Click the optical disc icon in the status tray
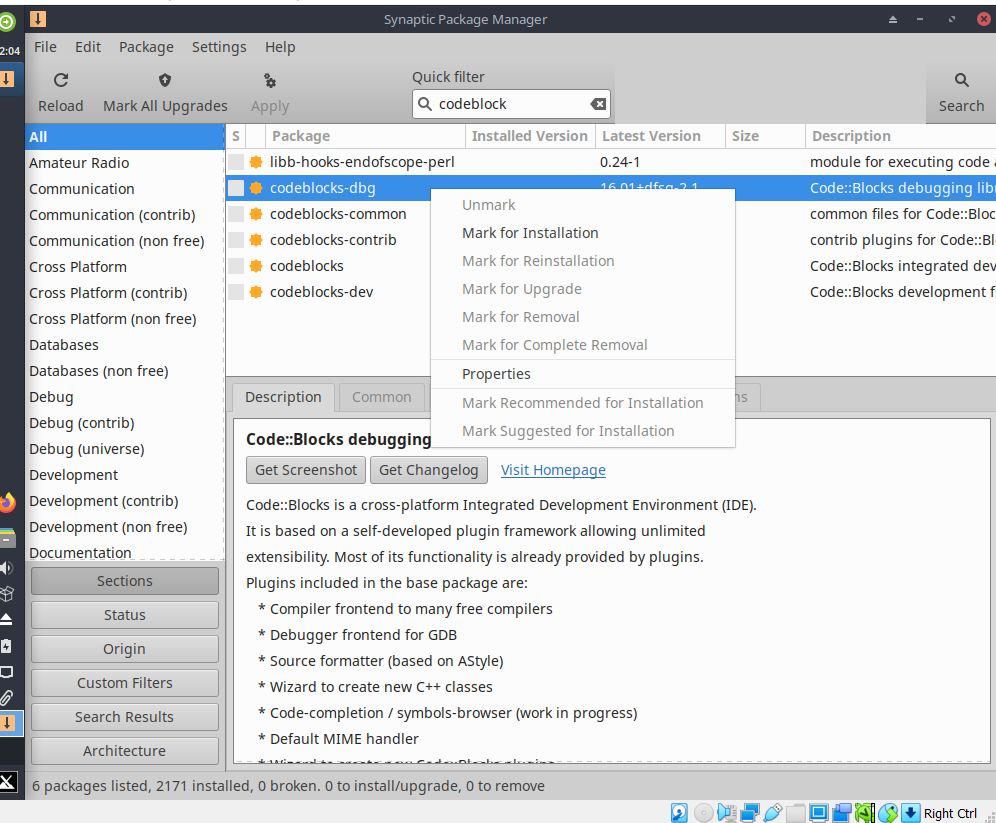This screenshot has height=823, width=996. (x=703, y=813)
